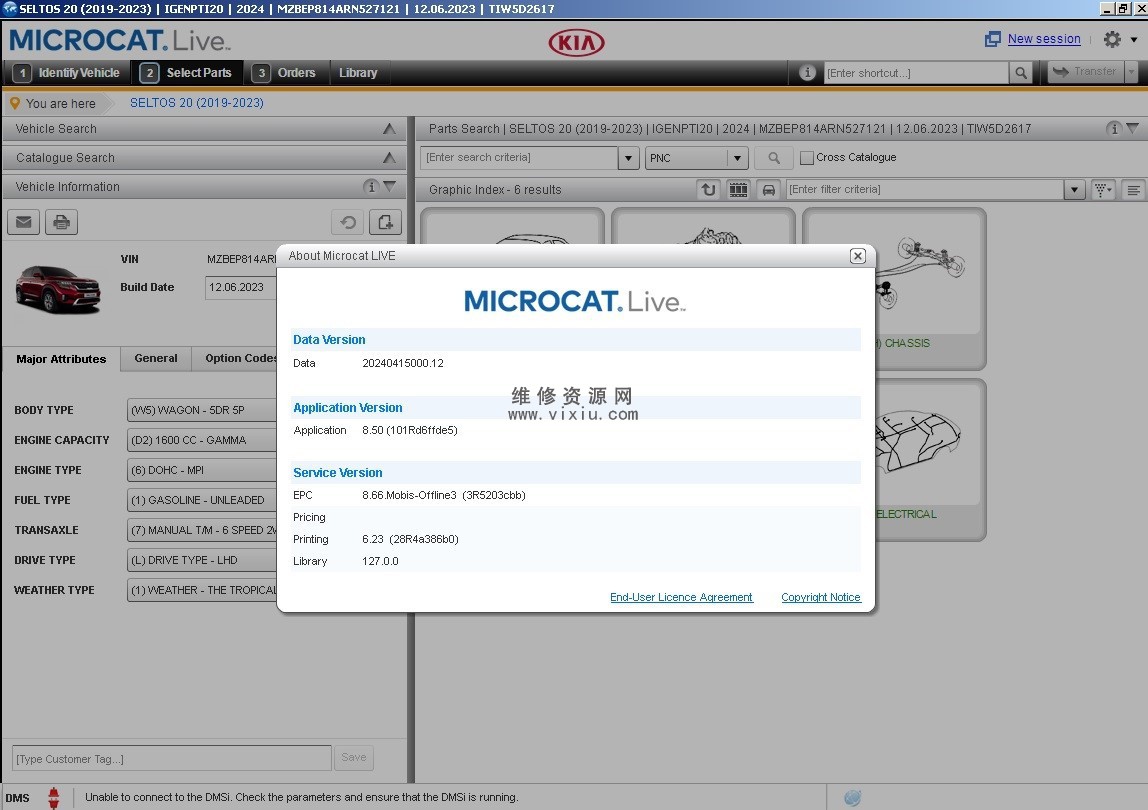Open the ENGINE CAPACITY 1600 CC dropdown
Image resolution: width=1148 pixels, height=810 pixels.
pos(202,440)
